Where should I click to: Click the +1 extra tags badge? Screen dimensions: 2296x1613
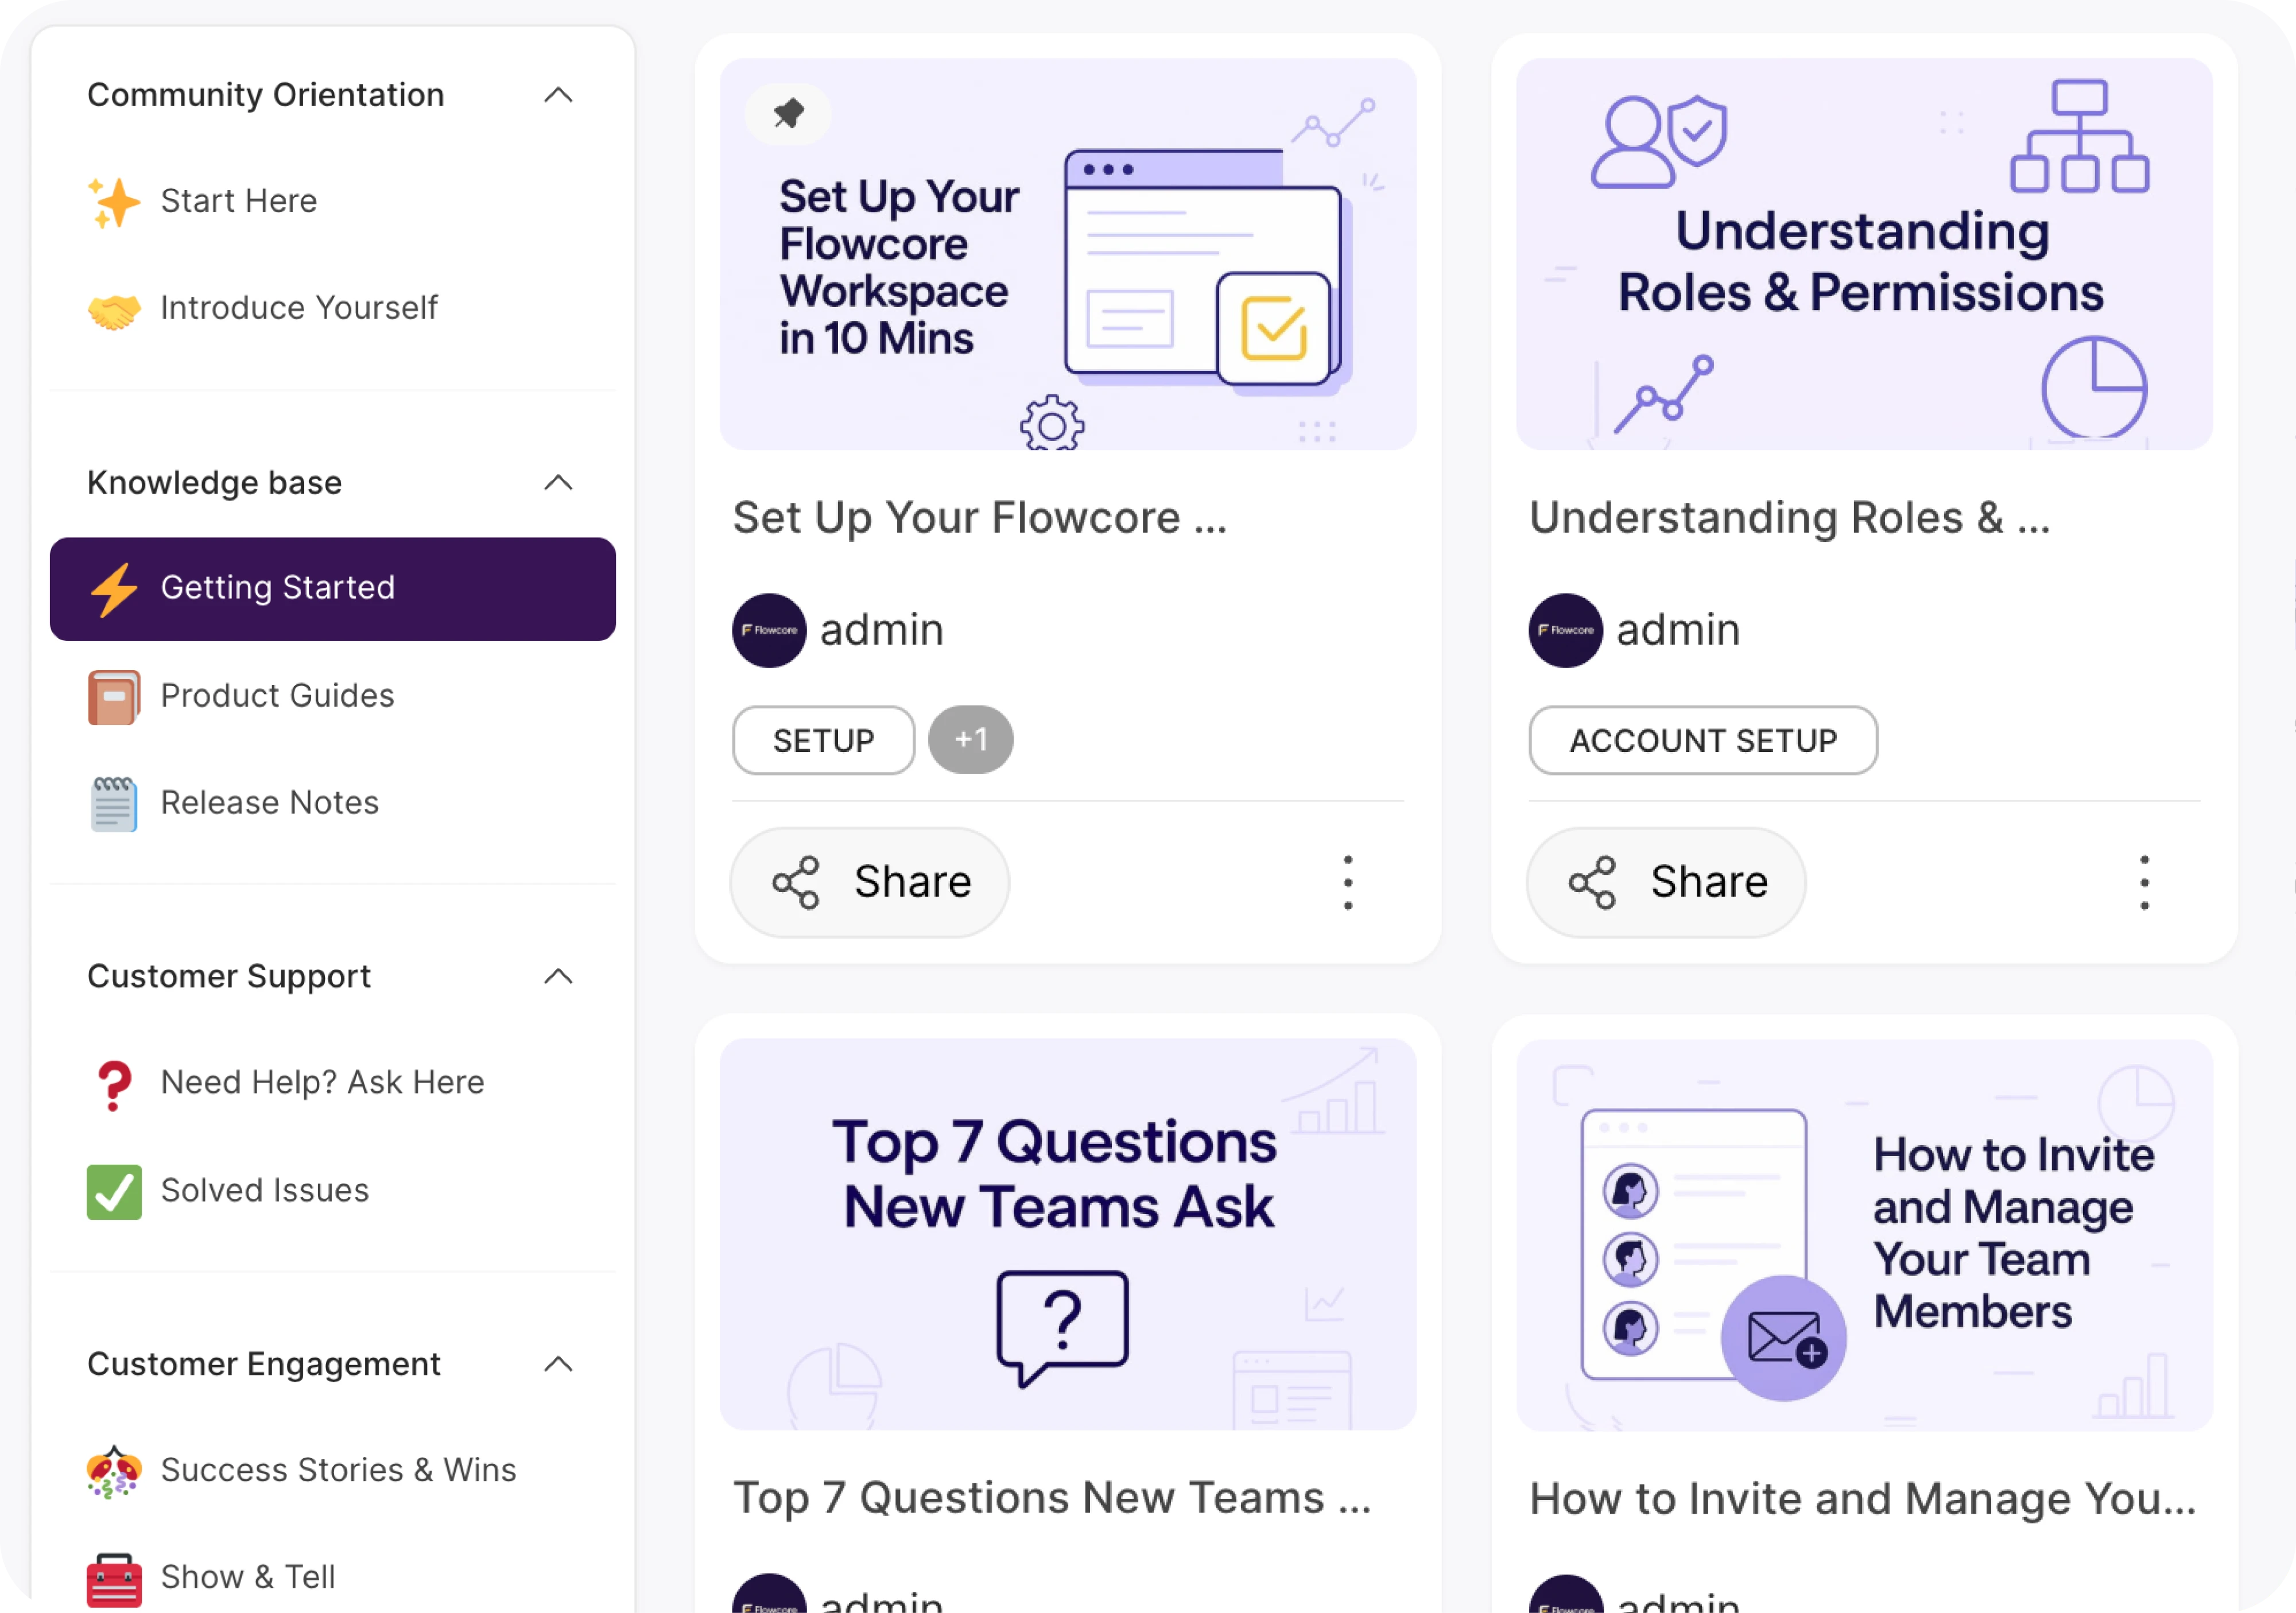pos(969,740)
